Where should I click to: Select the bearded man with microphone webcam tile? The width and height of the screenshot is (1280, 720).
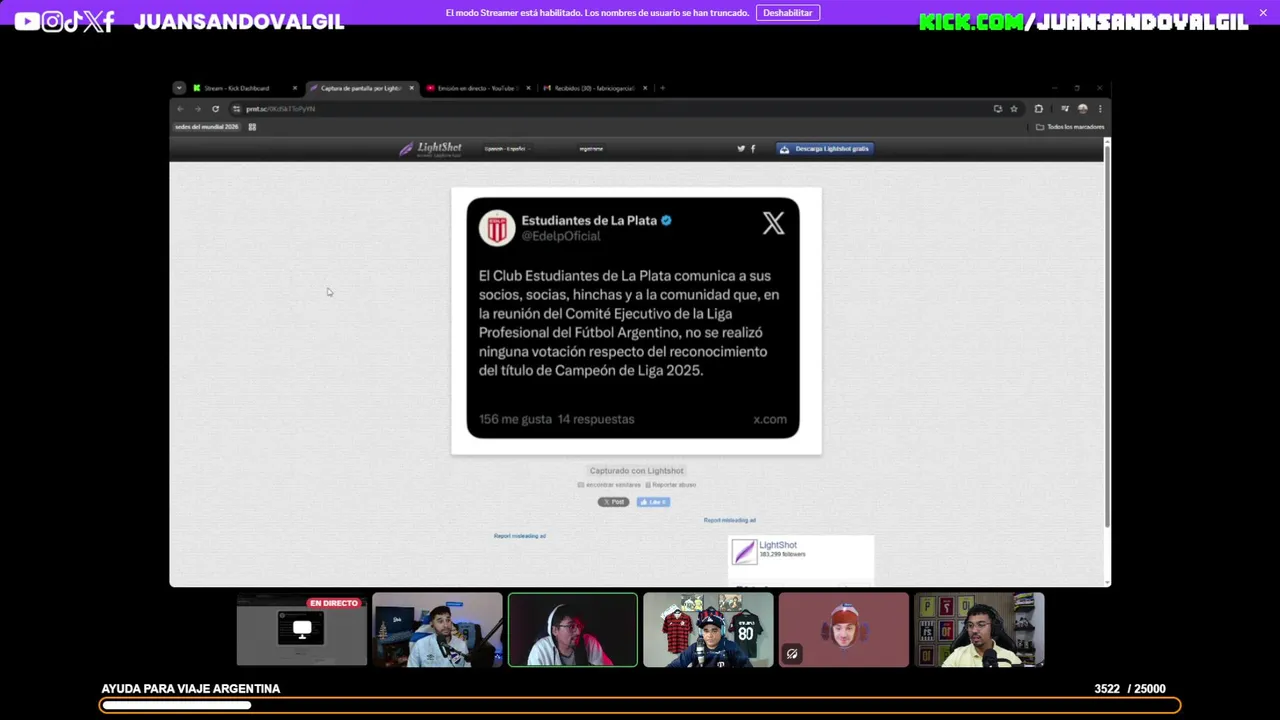tap(437, 630)
